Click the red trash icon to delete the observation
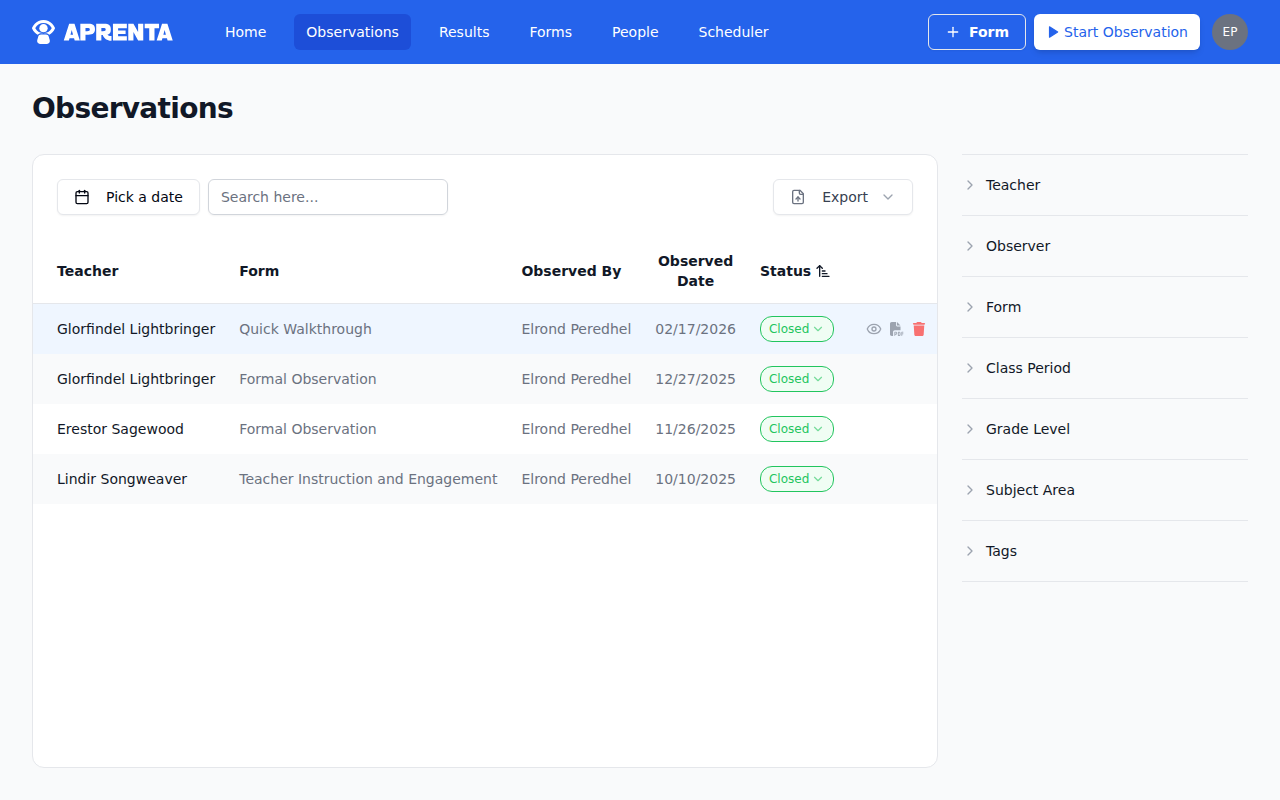The width and height of the screenshot is (1280, 800). pos(919,328)
